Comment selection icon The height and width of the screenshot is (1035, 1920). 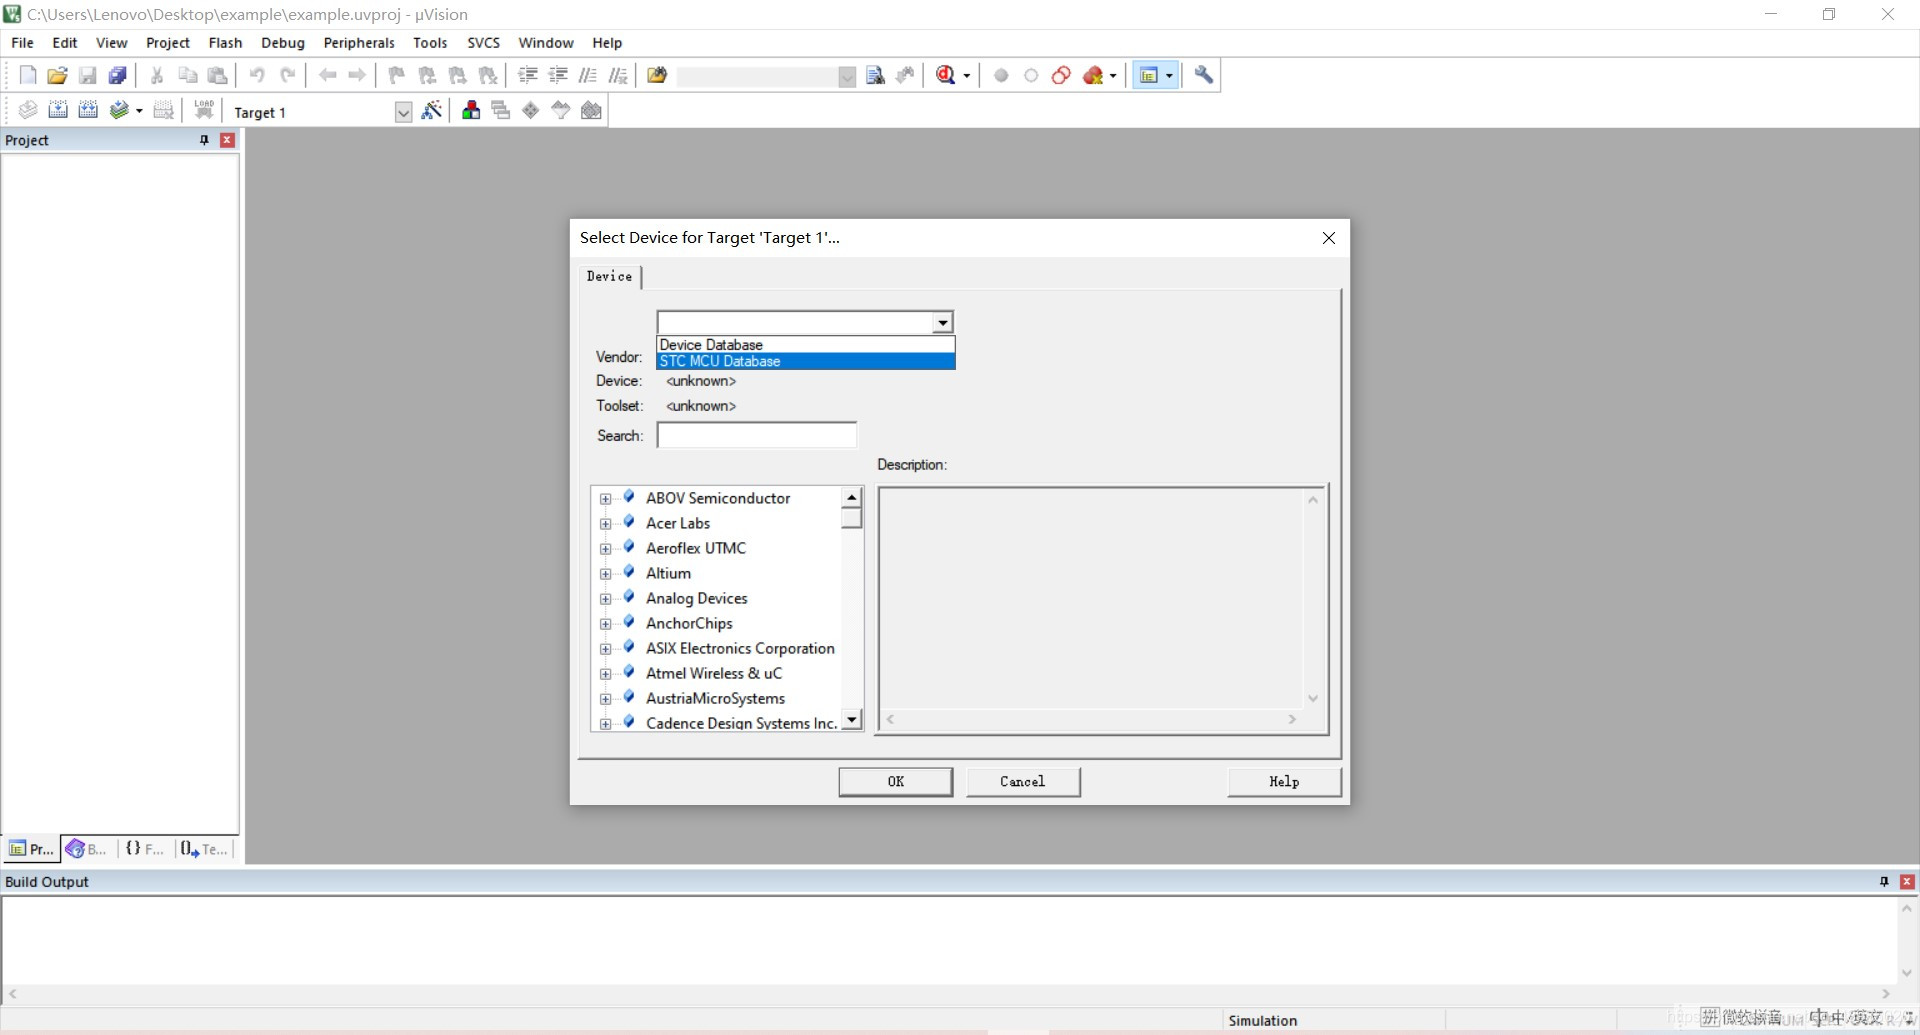point(588,75)
